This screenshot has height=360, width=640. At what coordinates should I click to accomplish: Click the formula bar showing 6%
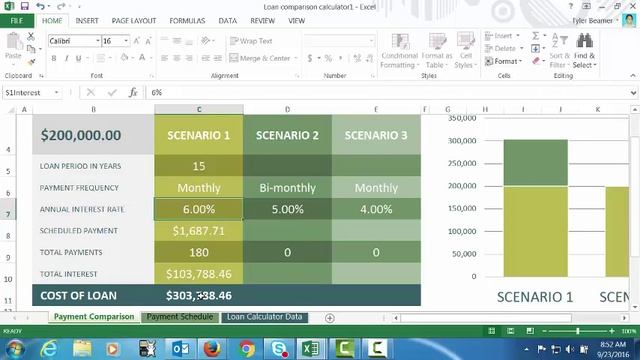point(387,93)
